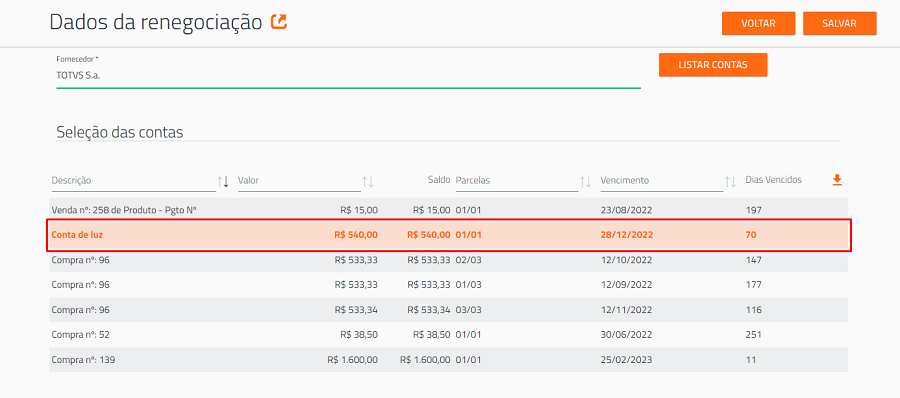
Task: Filter by Descrição column input
Action: pos(133,181)
